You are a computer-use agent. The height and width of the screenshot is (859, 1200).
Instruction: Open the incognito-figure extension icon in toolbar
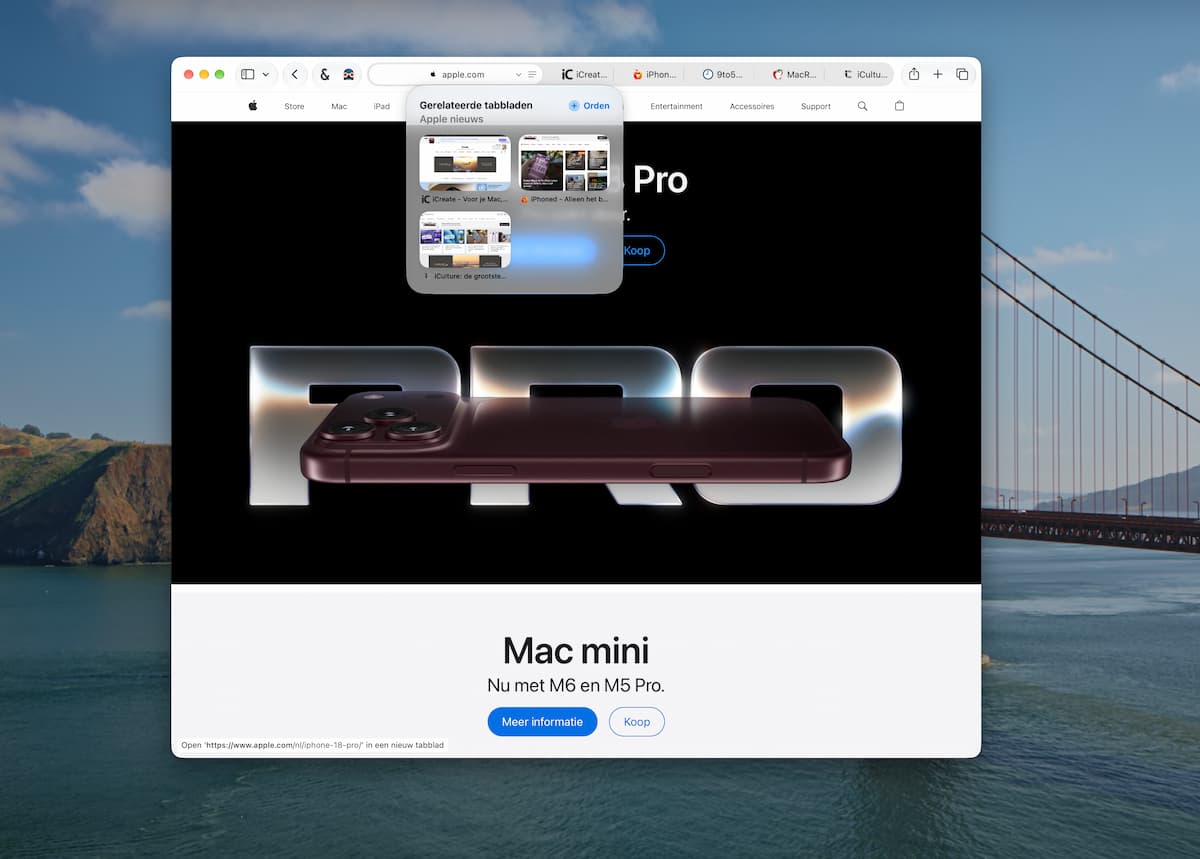coord(348,74)
